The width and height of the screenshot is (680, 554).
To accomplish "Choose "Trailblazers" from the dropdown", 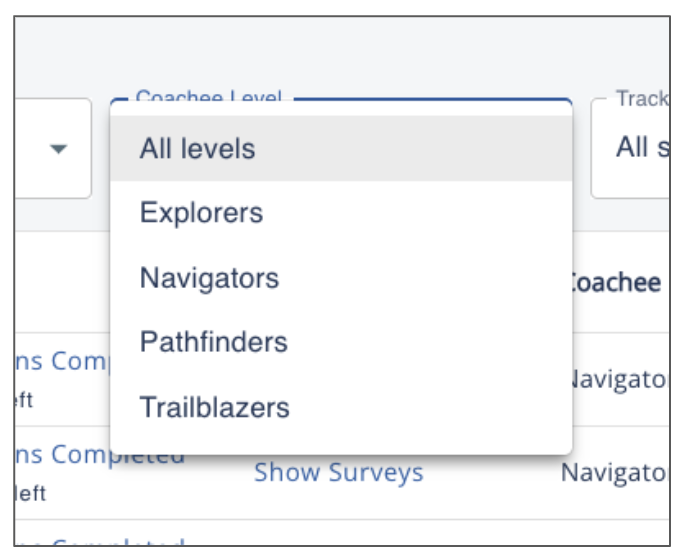I will 214,407.
